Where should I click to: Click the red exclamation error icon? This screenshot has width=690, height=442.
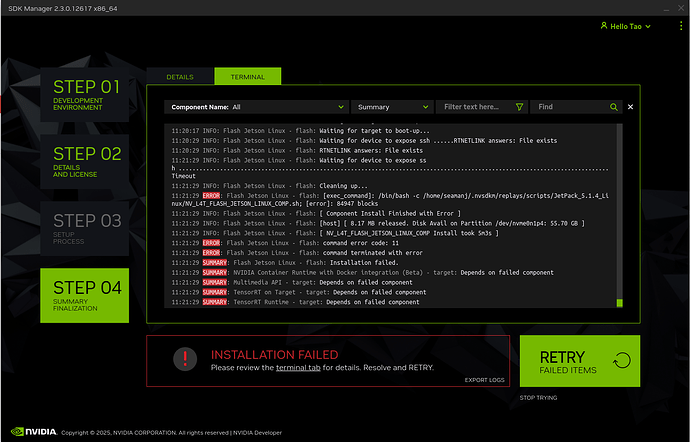coord(185,359)
